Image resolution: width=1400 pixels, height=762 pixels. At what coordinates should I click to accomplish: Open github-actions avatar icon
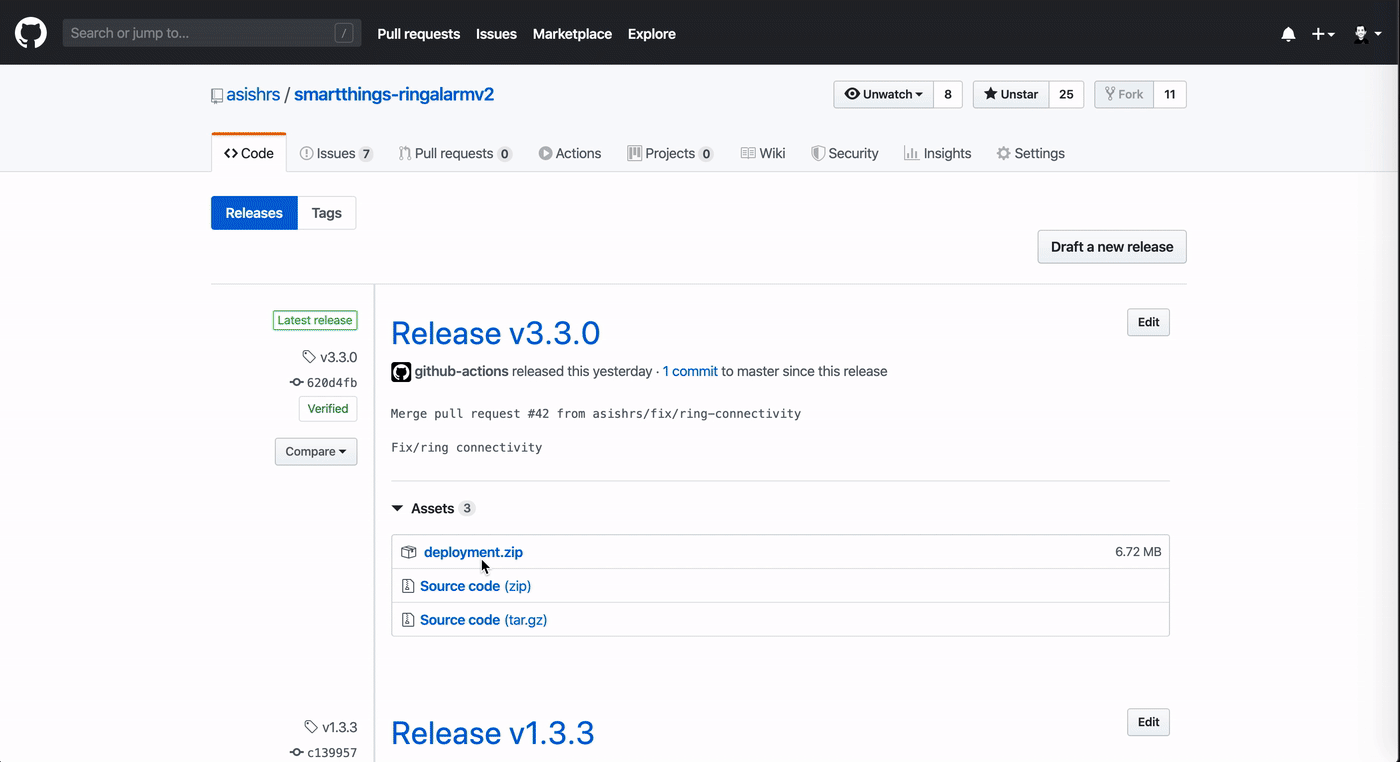tap(401, 372)
